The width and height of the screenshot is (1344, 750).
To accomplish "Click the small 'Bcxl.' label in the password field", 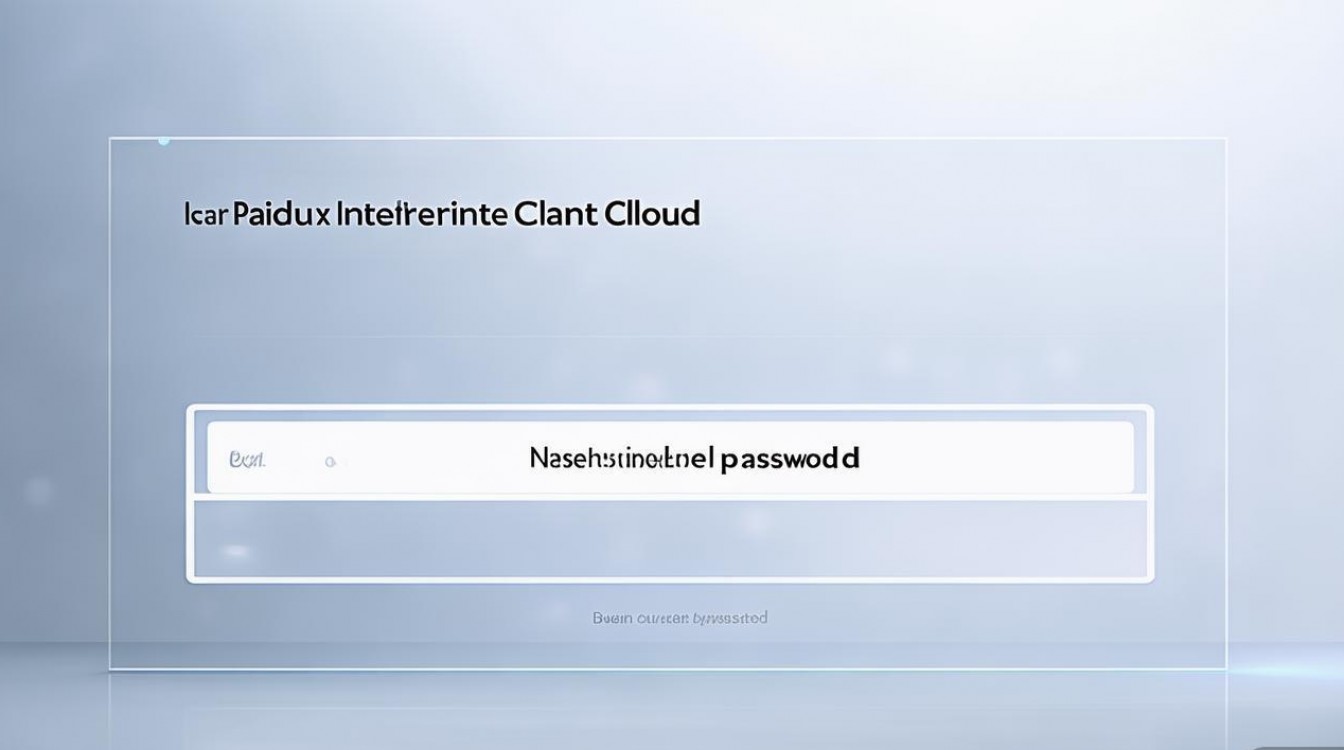I will pyautogui.click(x=247, y=460).
